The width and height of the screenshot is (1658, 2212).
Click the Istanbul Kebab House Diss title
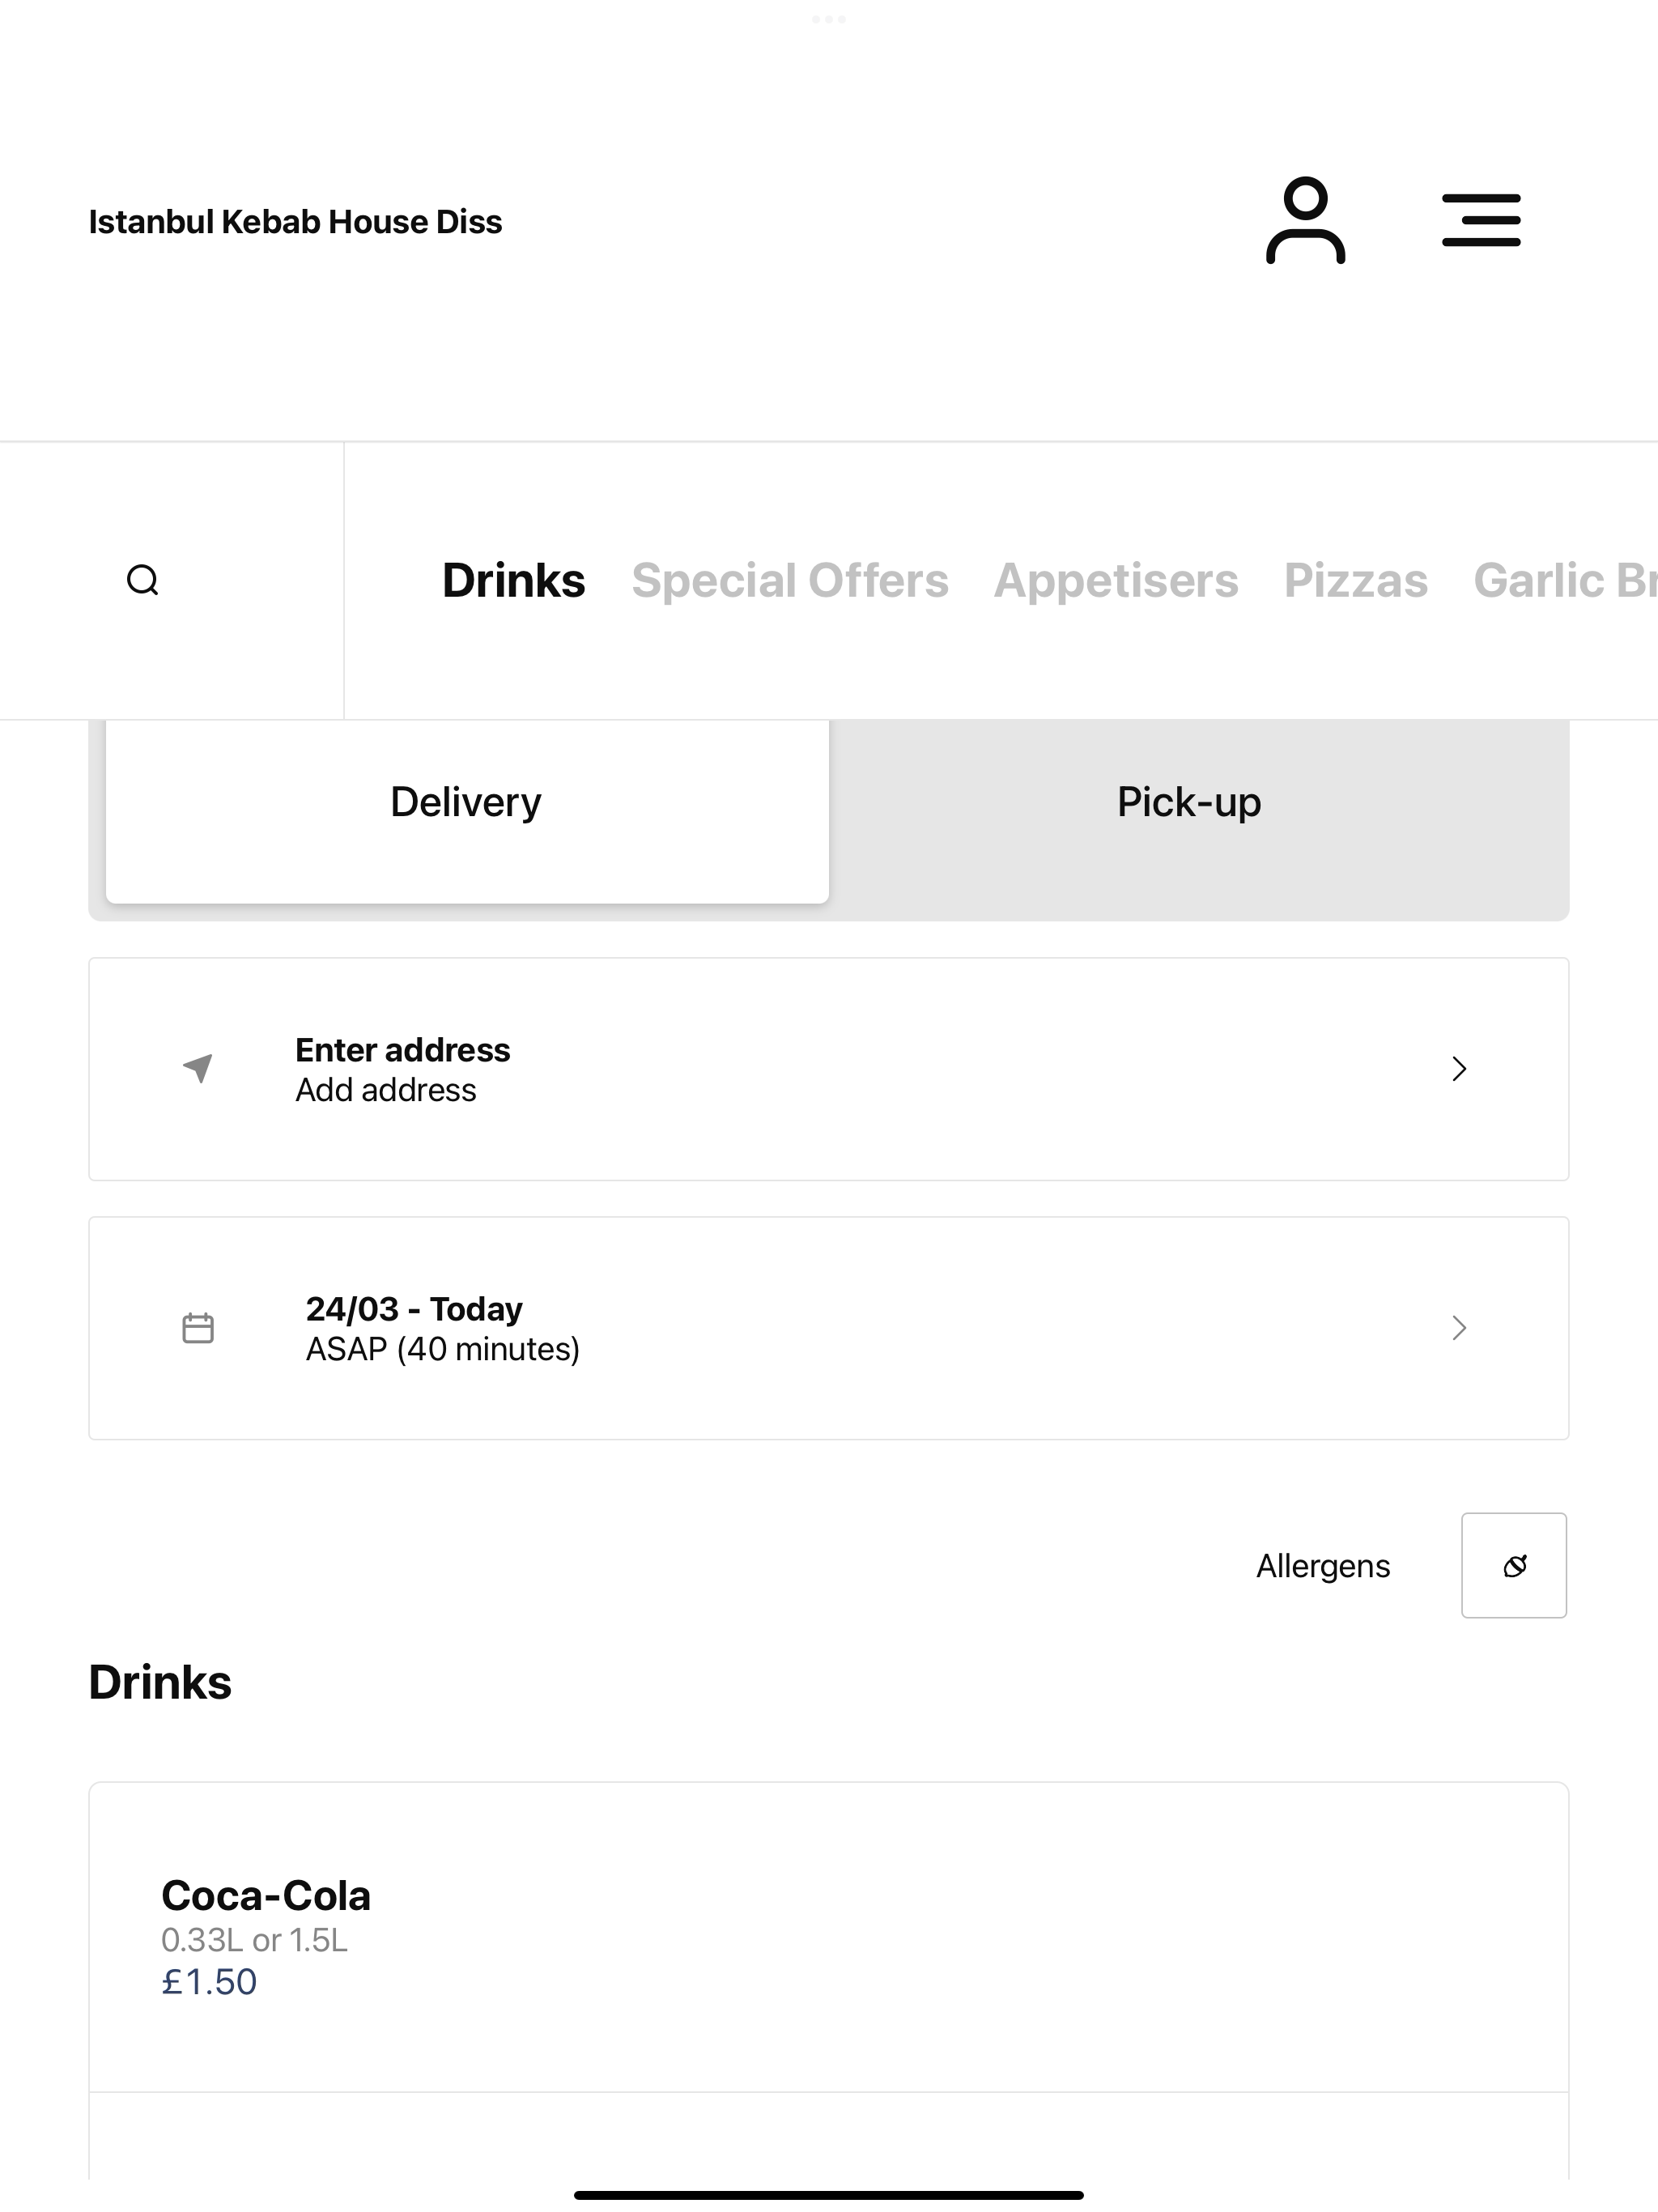click(x=295, y=221)
